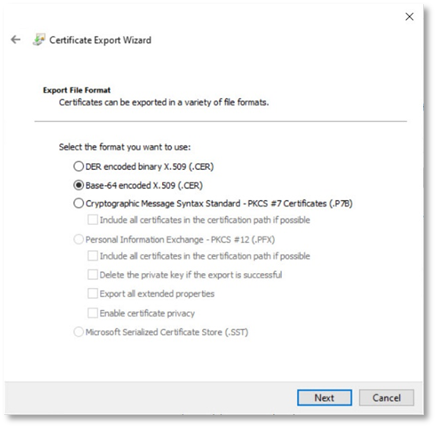Enable Delete the private key if successful
This screenshot has height=427, width=436.
pos(92,275)
